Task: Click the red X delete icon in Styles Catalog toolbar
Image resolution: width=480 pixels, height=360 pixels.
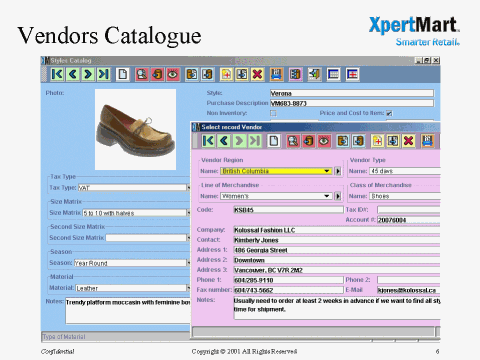Action: coord(257,74)
